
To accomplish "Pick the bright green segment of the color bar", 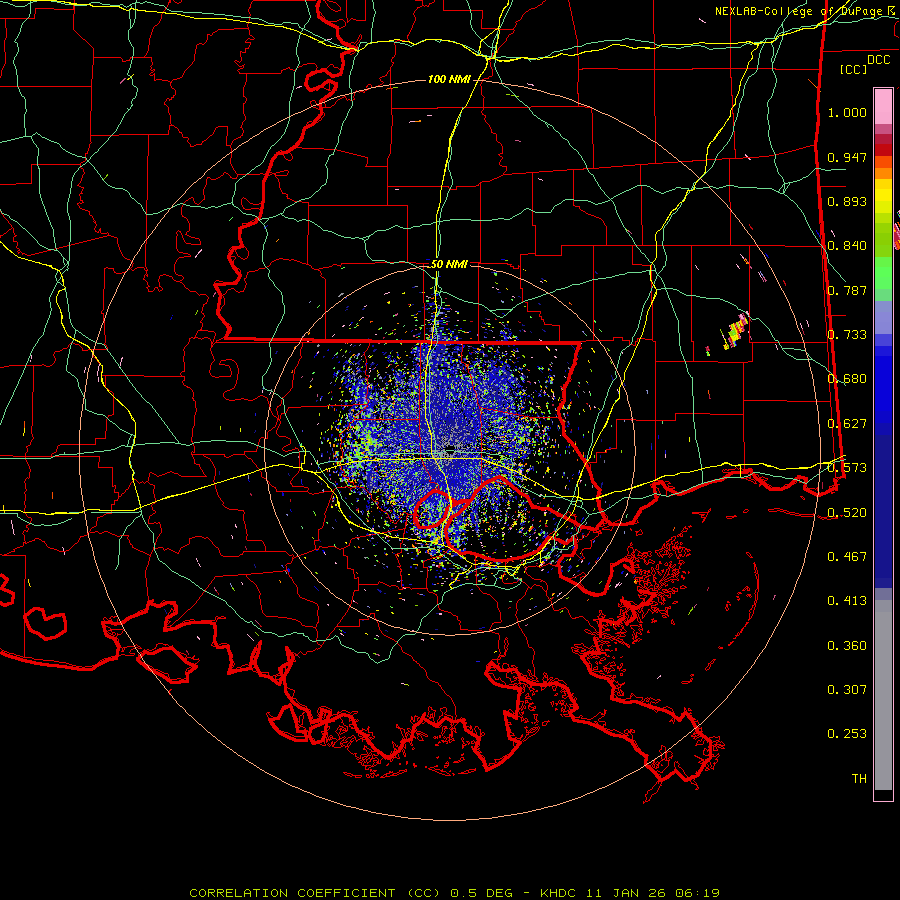I will pos(883,273).
